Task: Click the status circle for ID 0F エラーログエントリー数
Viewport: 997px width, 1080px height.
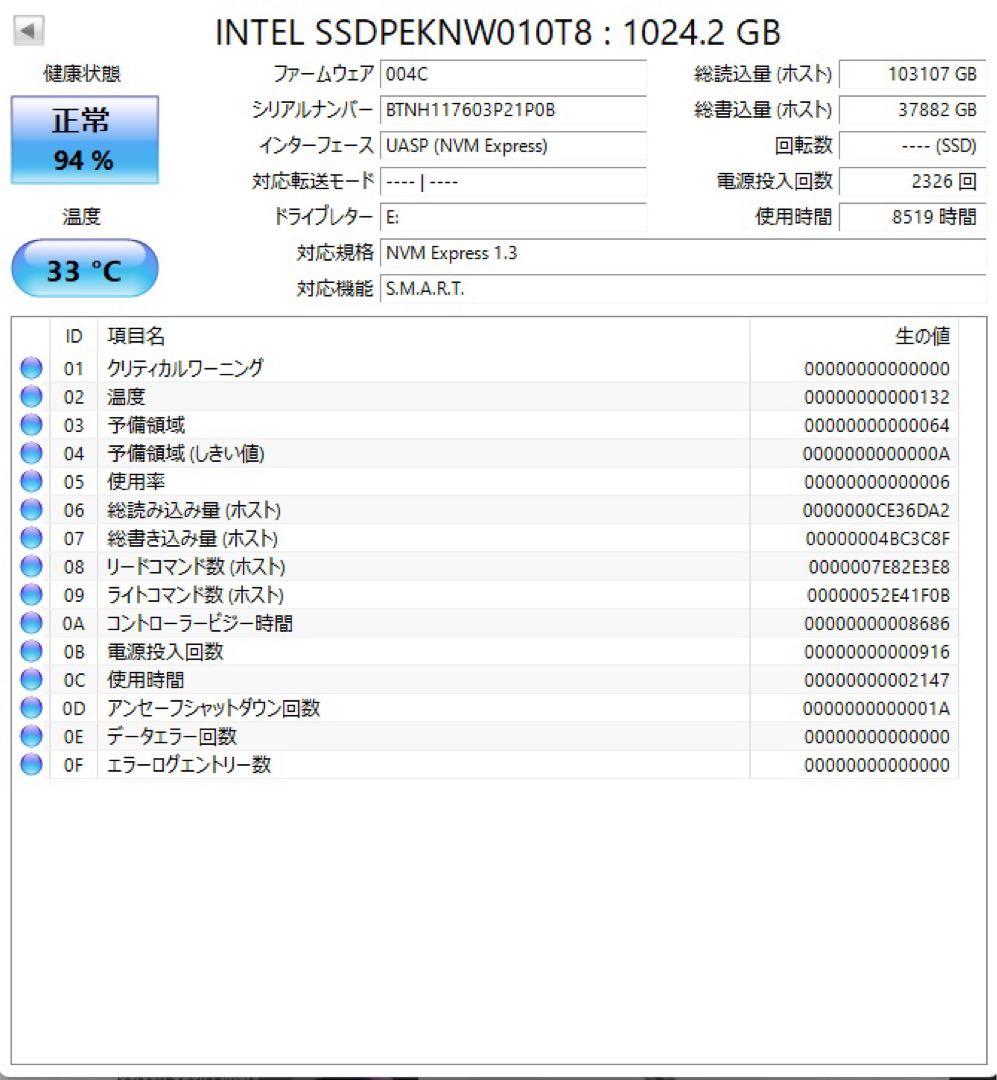Action: (x=31, y=765)
